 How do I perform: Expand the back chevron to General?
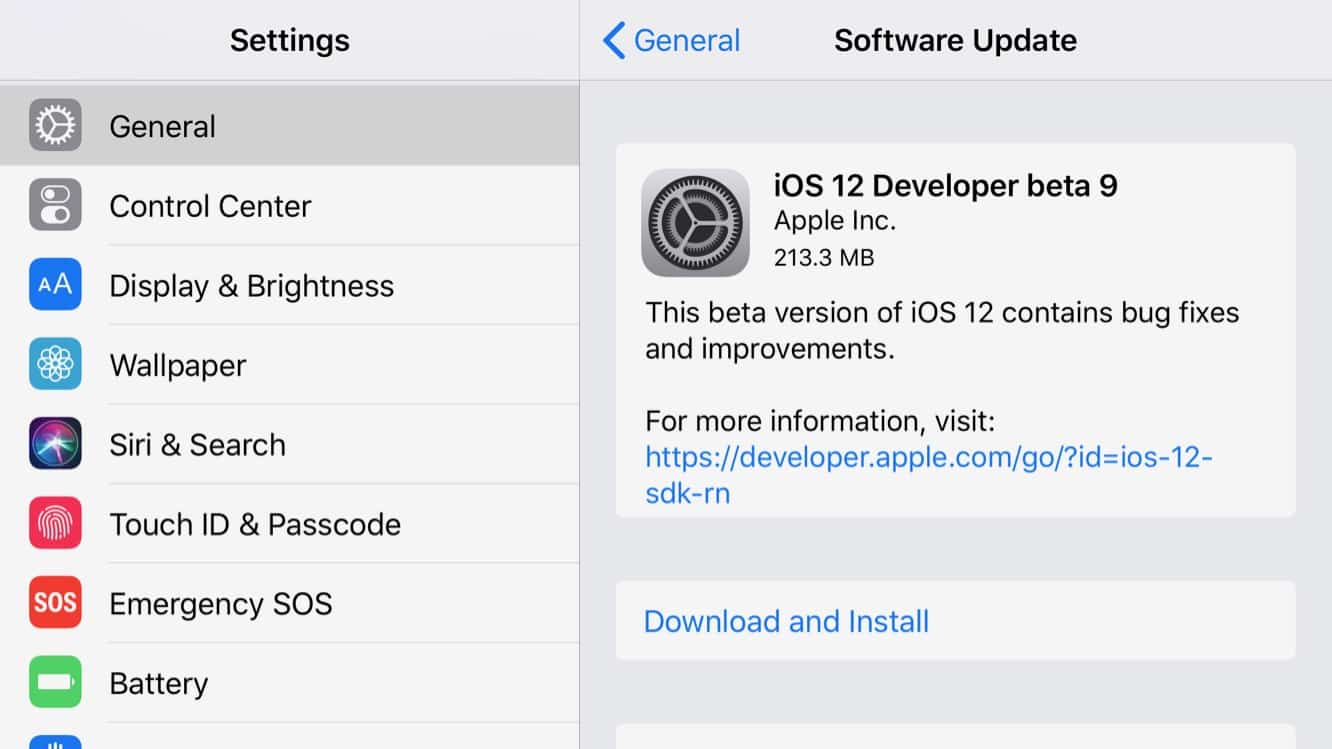click(612, 40)
